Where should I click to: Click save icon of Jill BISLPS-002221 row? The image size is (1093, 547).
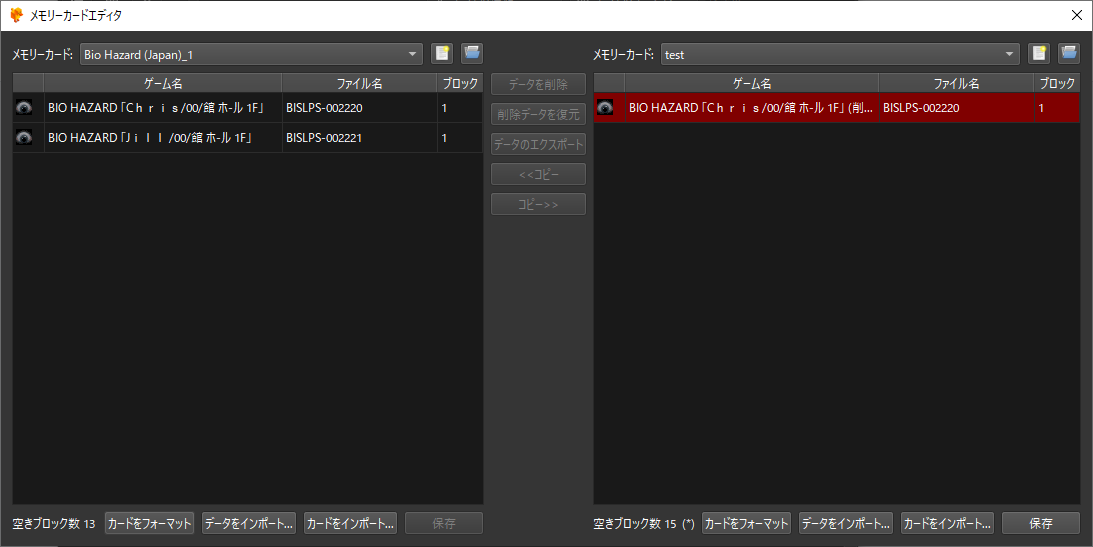point(24,138)
